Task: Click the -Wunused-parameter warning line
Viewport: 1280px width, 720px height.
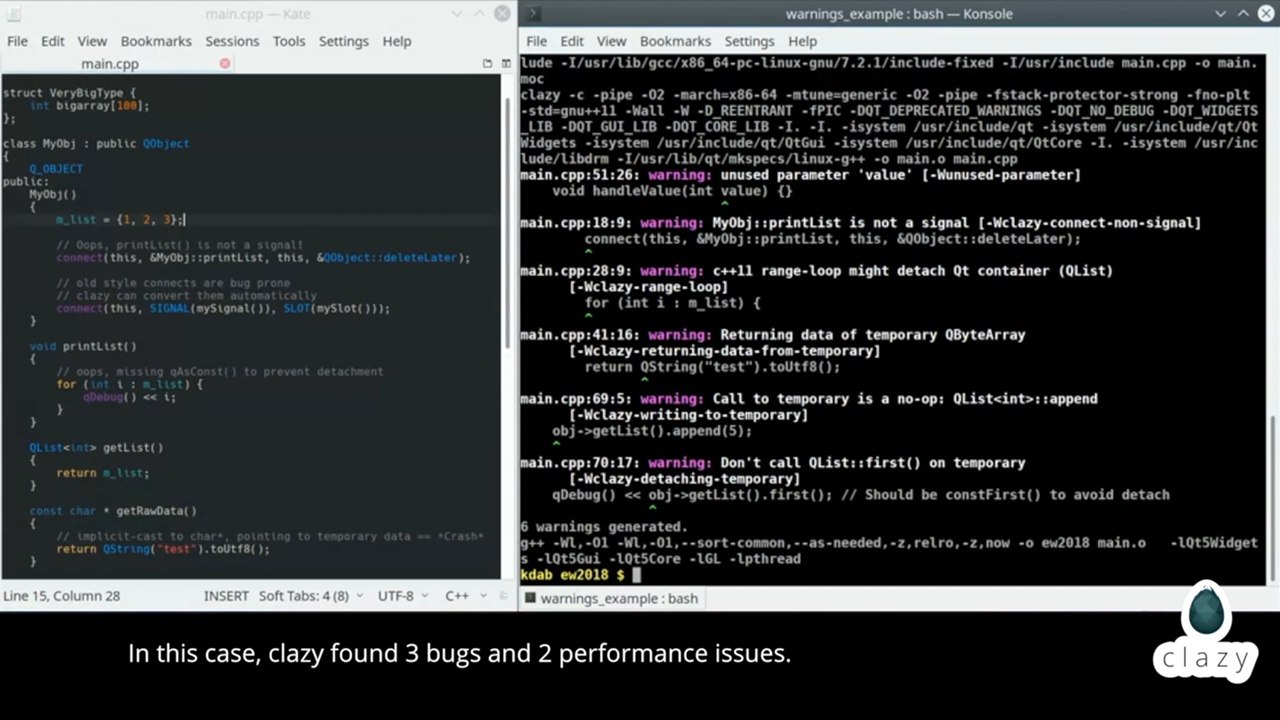Action: [x=800, y=175]
